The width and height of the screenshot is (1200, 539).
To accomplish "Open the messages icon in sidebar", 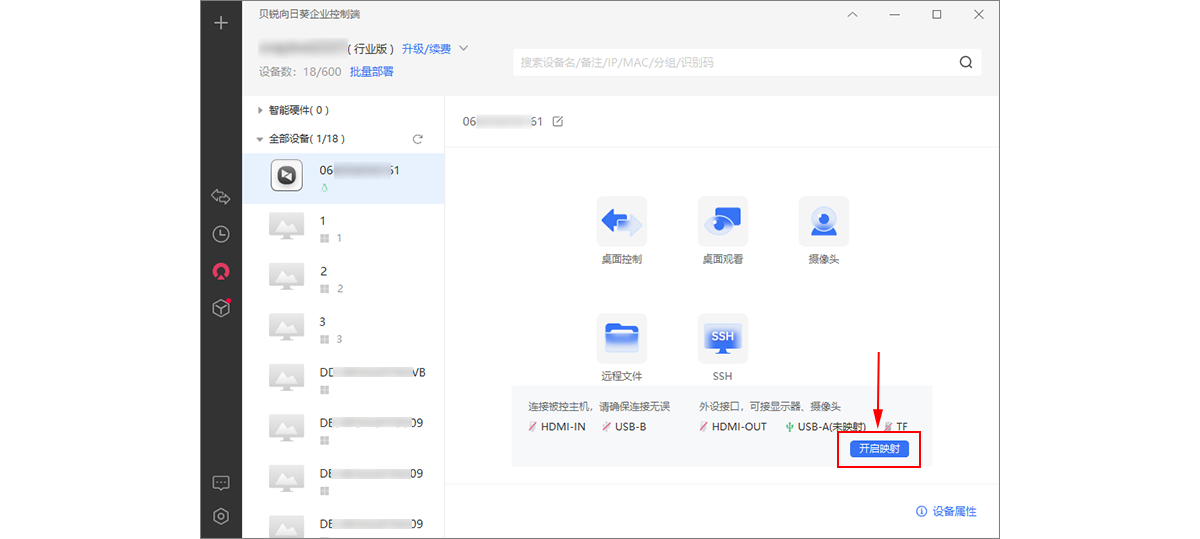I will coord(221,483).
